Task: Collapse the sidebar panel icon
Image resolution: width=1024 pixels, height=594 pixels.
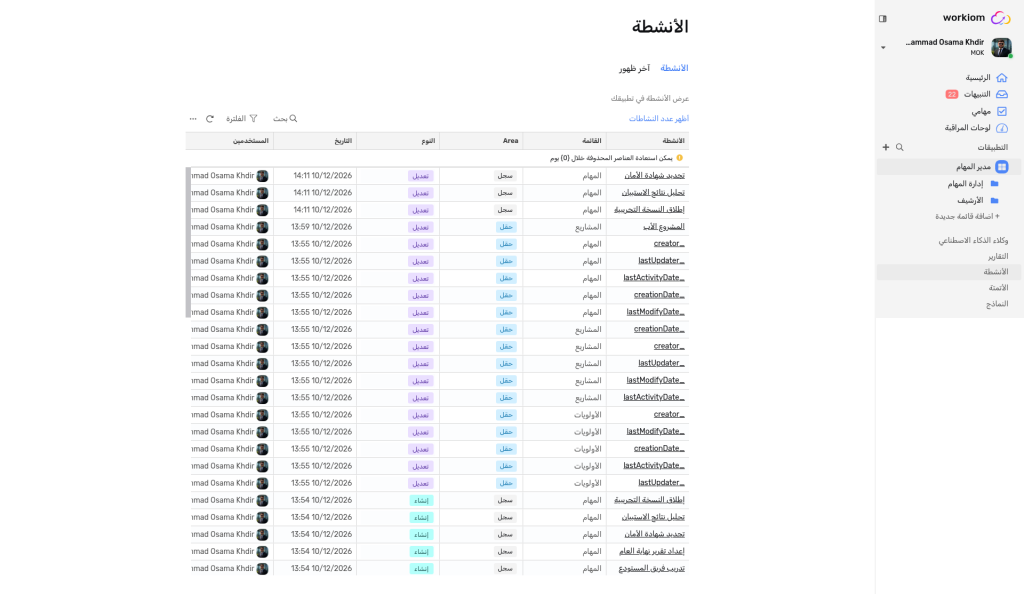Action: pos(883,19)
